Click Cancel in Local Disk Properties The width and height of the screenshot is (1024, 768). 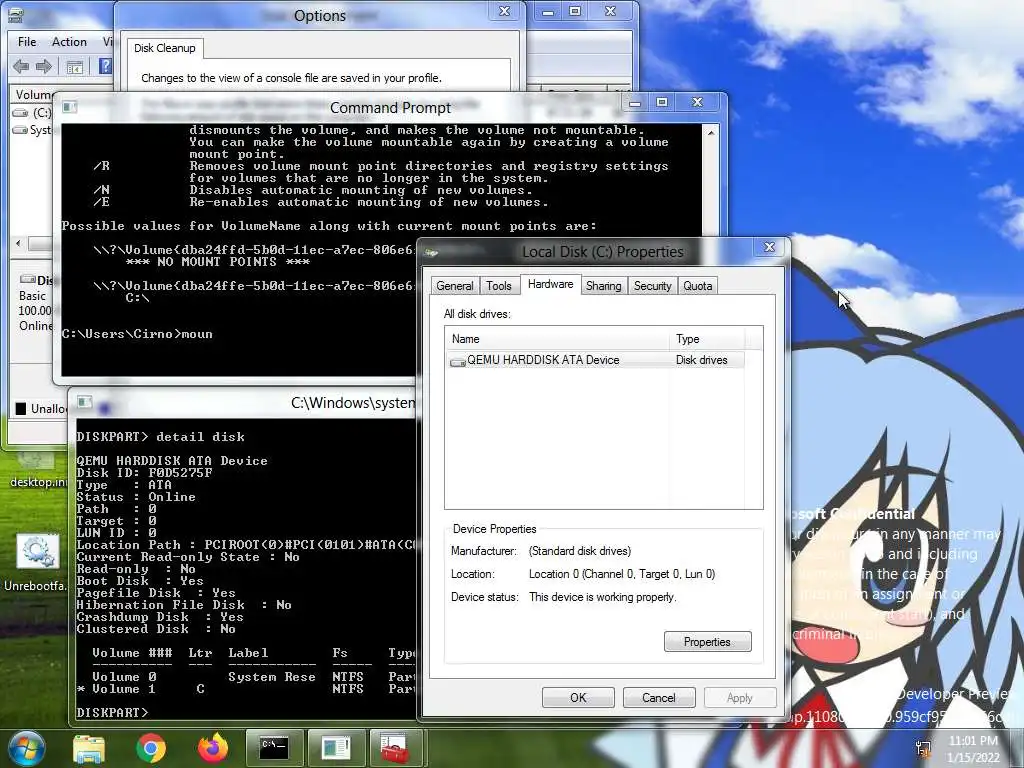(x=658, y=697)
